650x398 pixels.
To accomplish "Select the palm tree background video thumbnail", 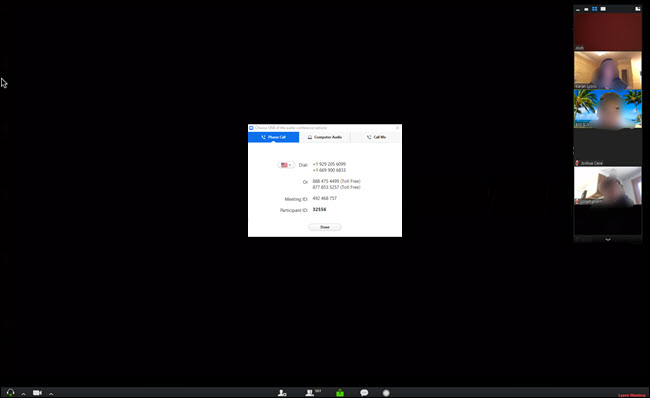I will [x=608, y=109].
